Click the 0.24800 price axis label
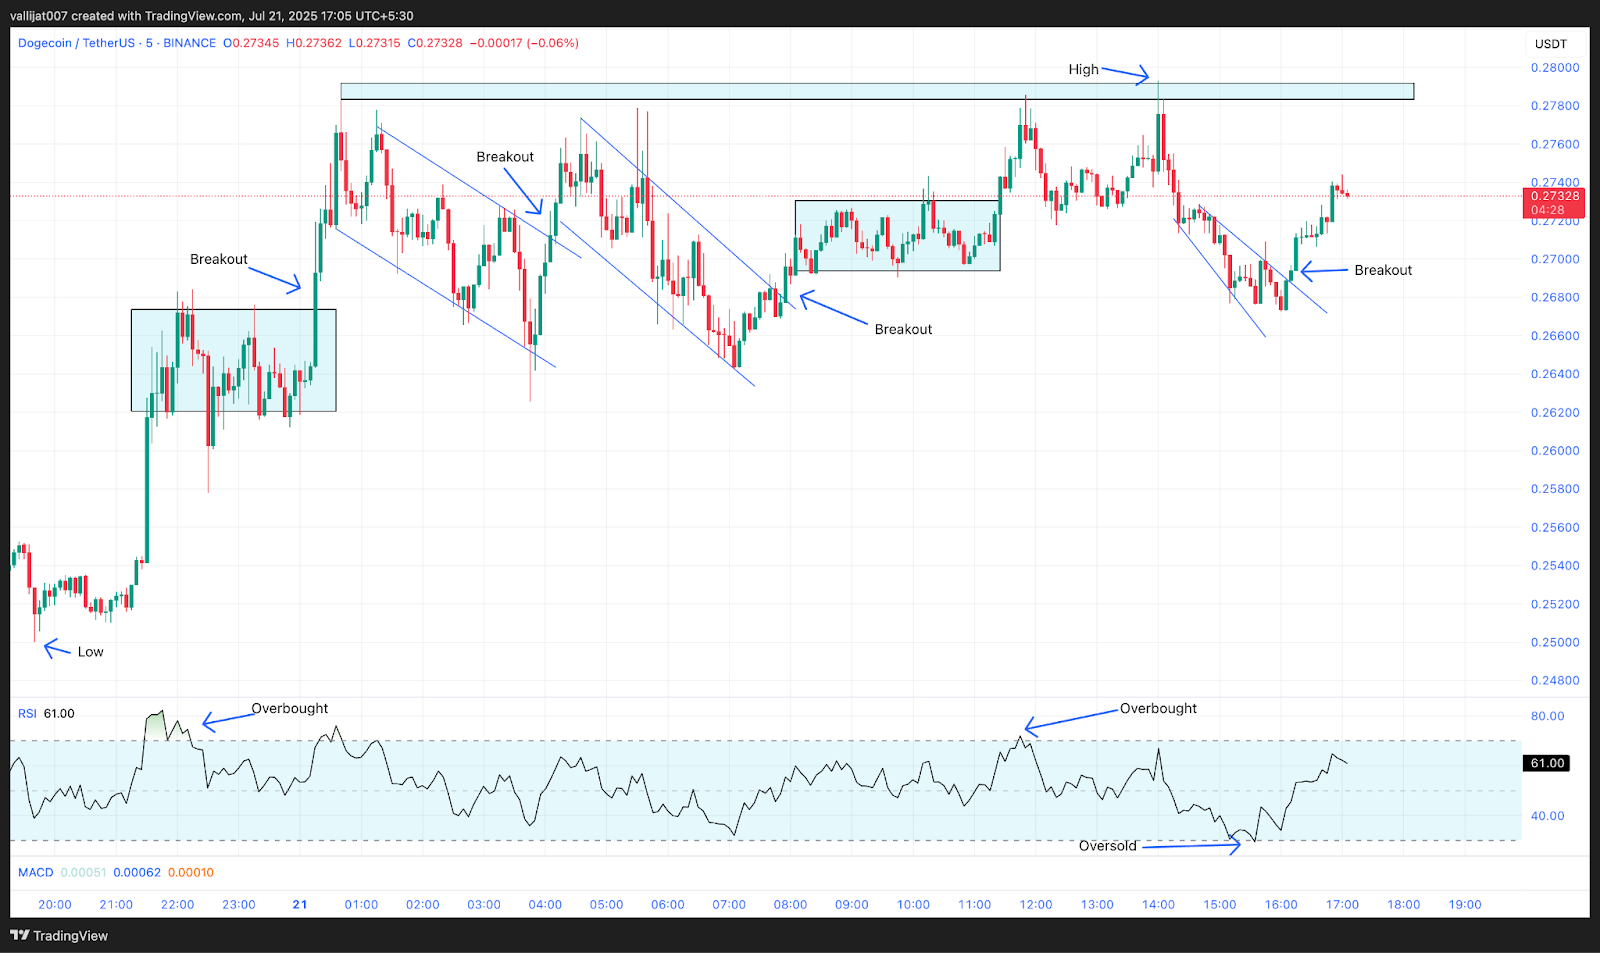This screenshot has height=953, width=1600. pos(1555,680)
